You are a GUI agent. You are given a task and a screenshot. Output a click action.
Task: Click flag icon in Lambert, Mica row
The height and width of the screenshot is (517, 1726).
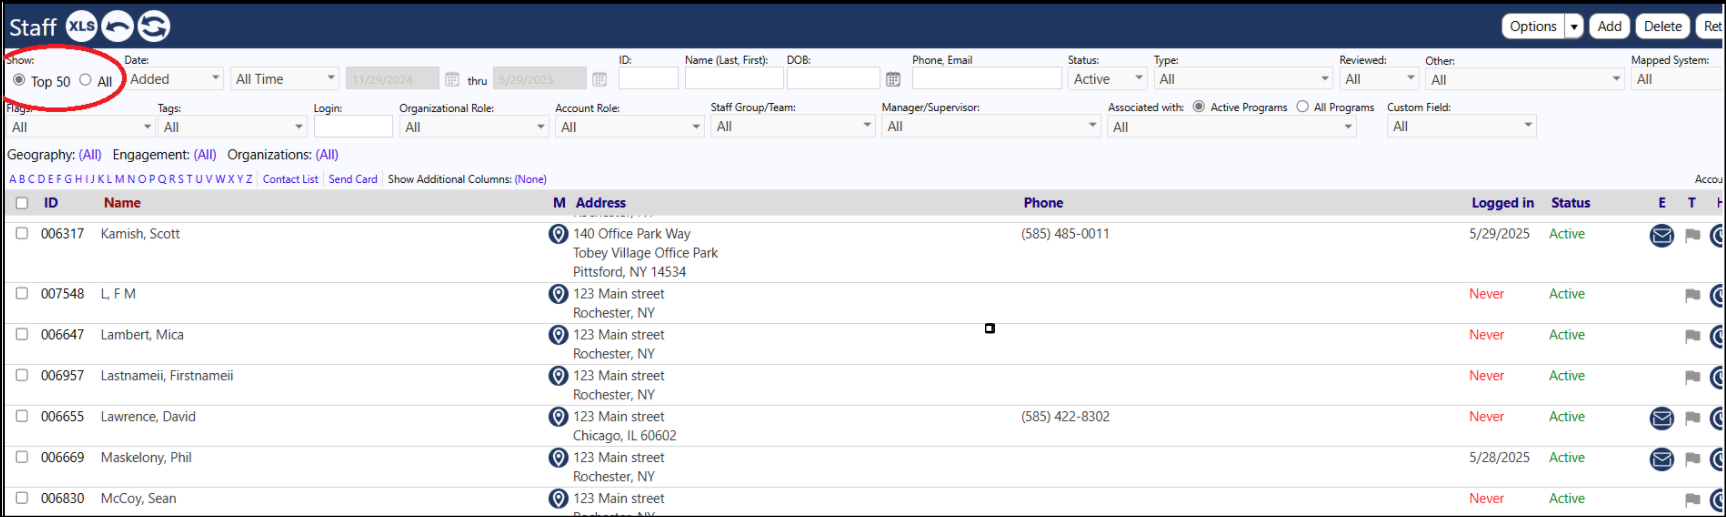click(x=1692, y=336)
